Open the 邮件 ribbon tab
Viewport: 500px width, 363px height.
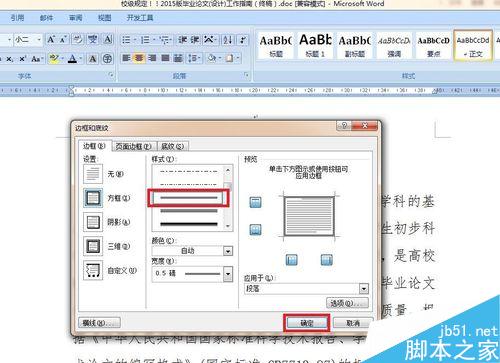pyautogui.click(x=46, y=18)
